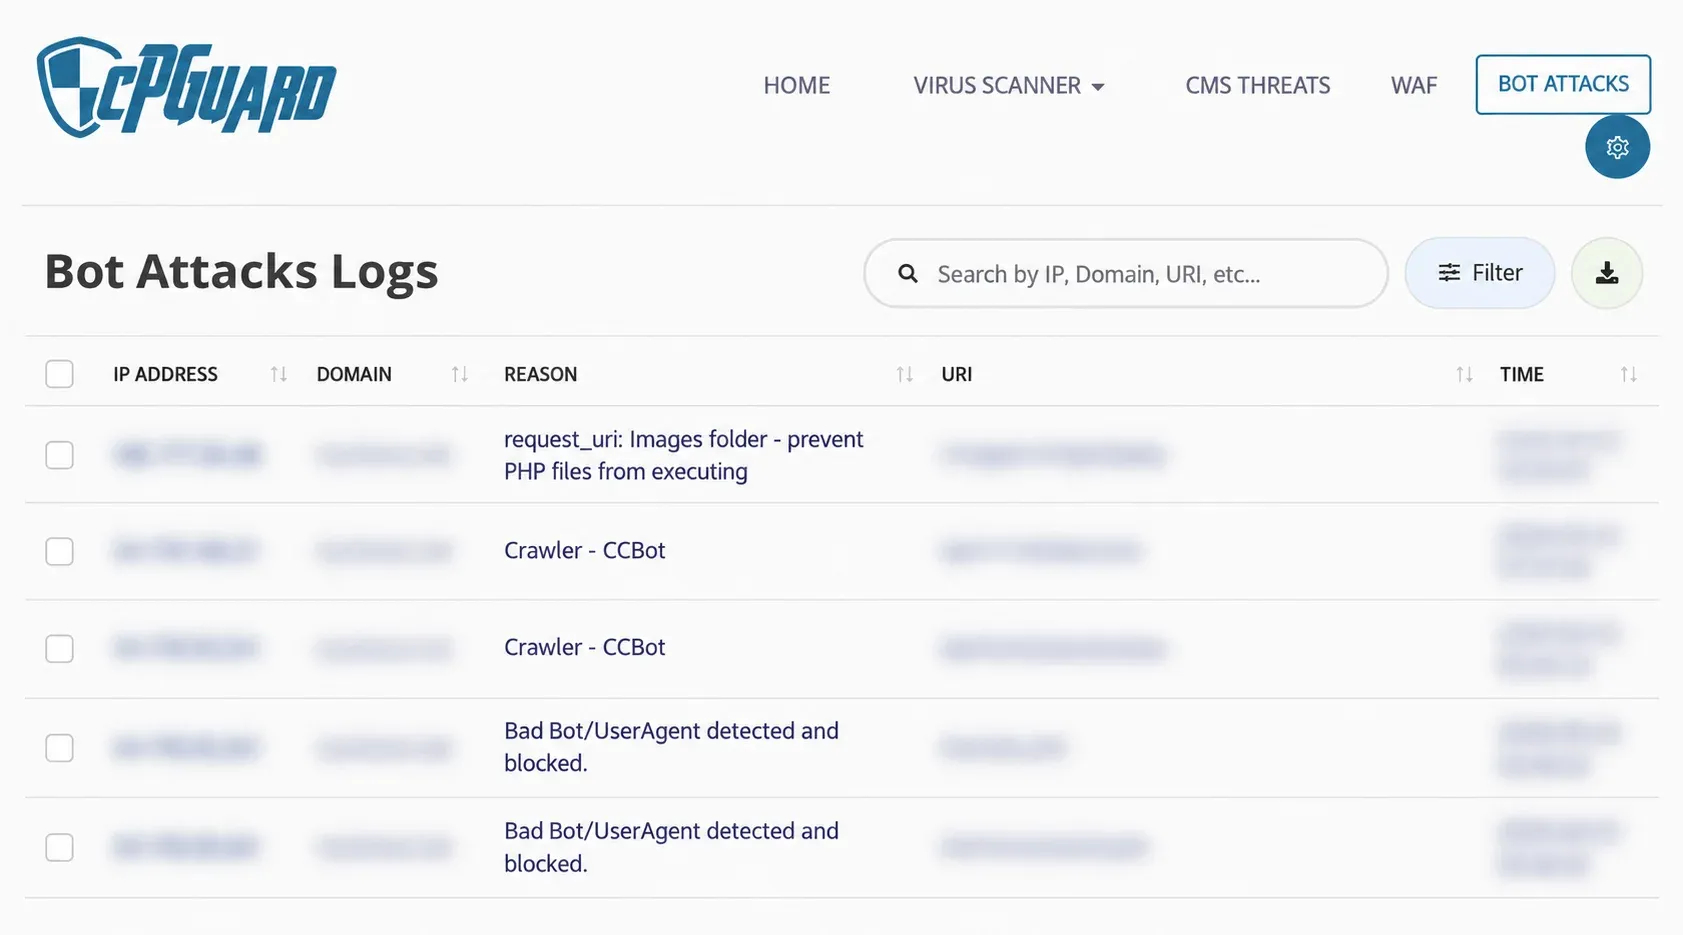Focus the Search by IP, Domain, URI field
1683x935 pixels.
coord(1126,273)
